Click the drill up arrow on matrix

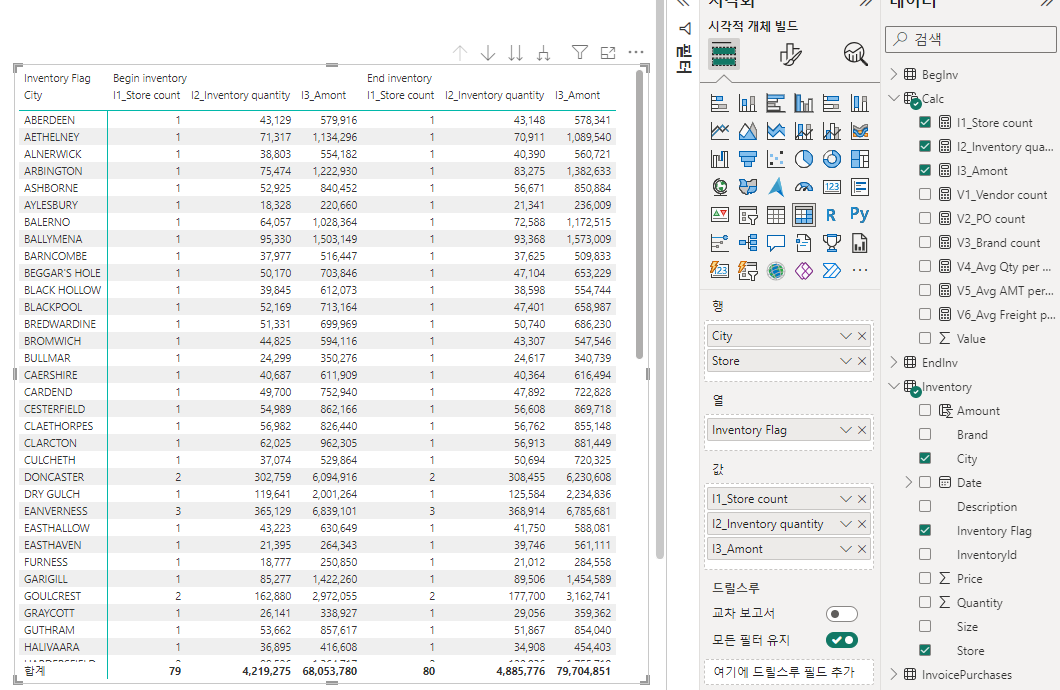coord(460,53)
